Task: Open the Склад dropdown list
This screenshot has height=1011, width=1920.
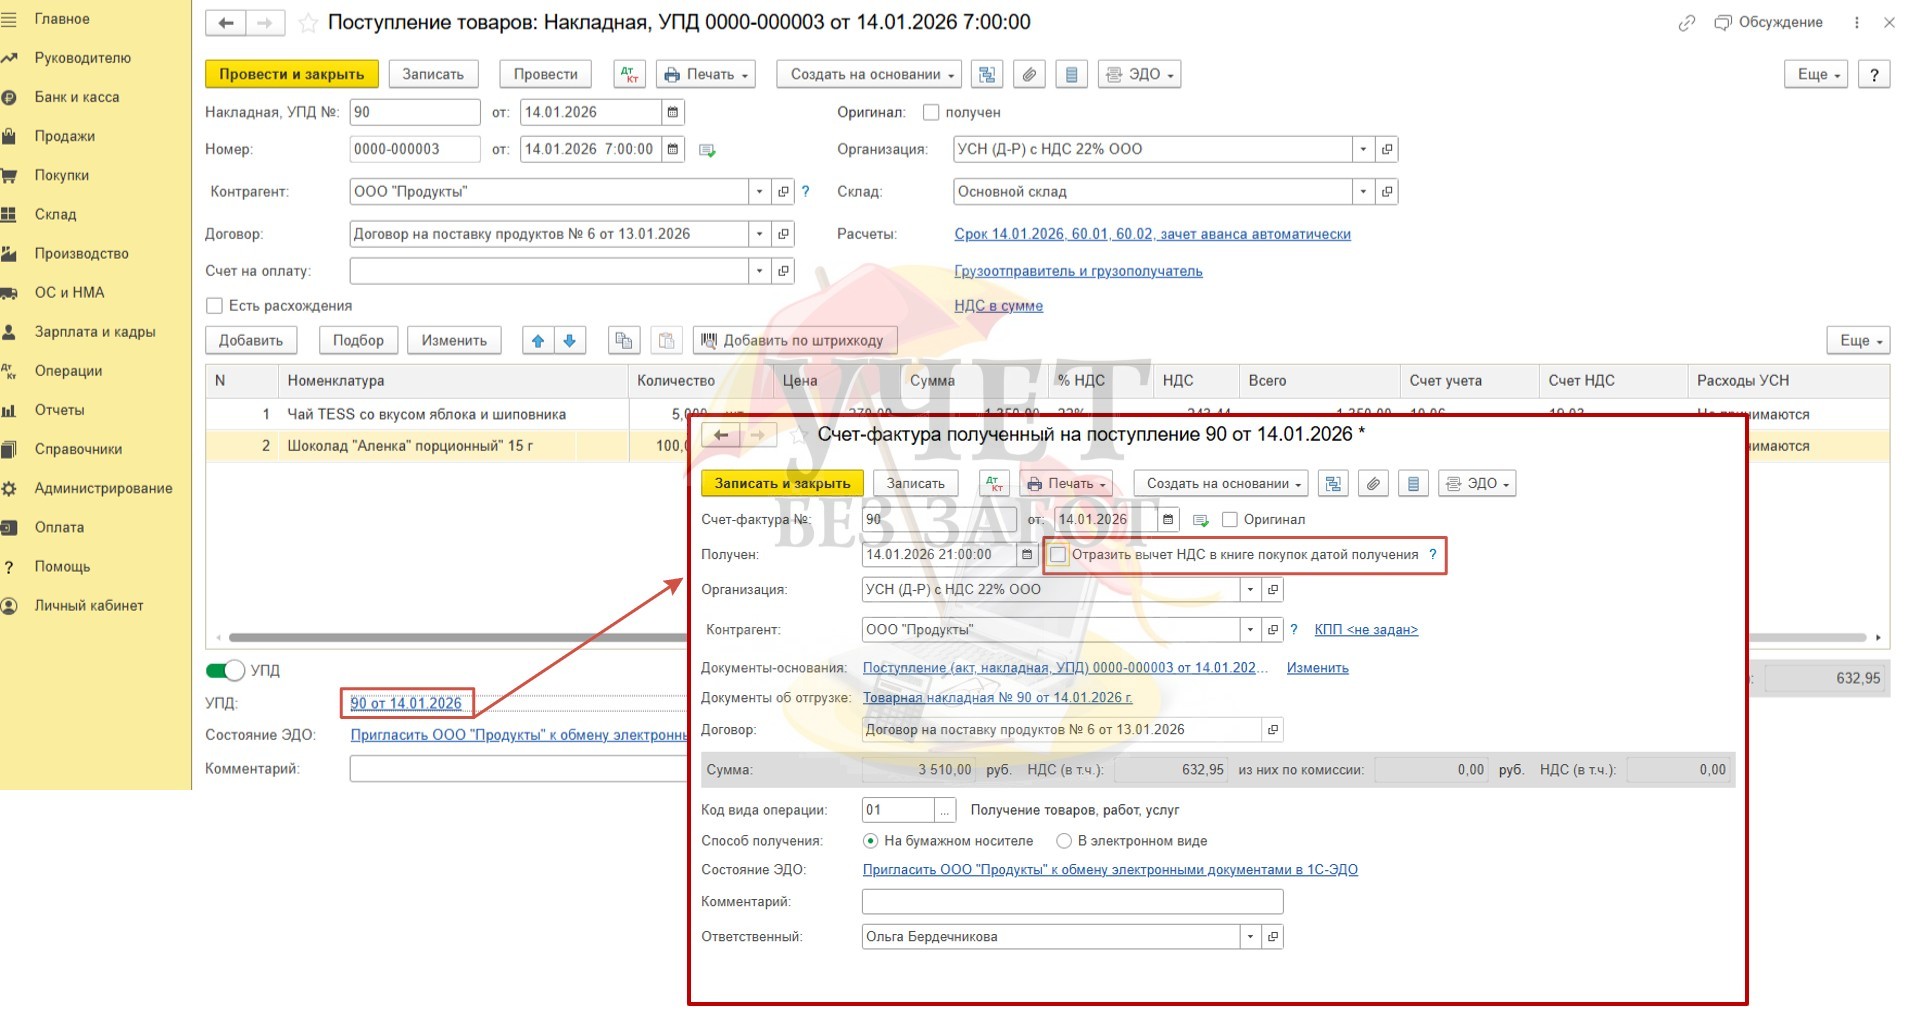Action: 1363,192
